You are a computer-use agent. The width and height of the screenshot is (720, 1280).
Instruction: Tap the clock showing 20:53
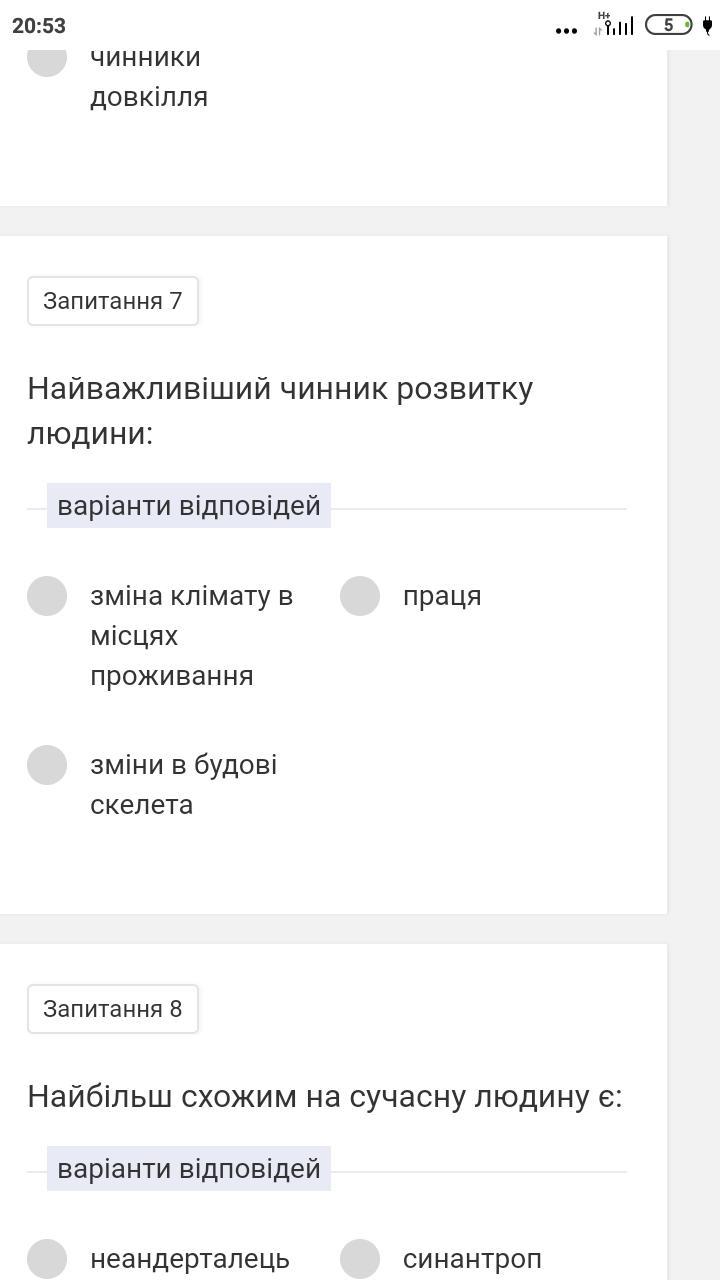[x=39, y=26]
